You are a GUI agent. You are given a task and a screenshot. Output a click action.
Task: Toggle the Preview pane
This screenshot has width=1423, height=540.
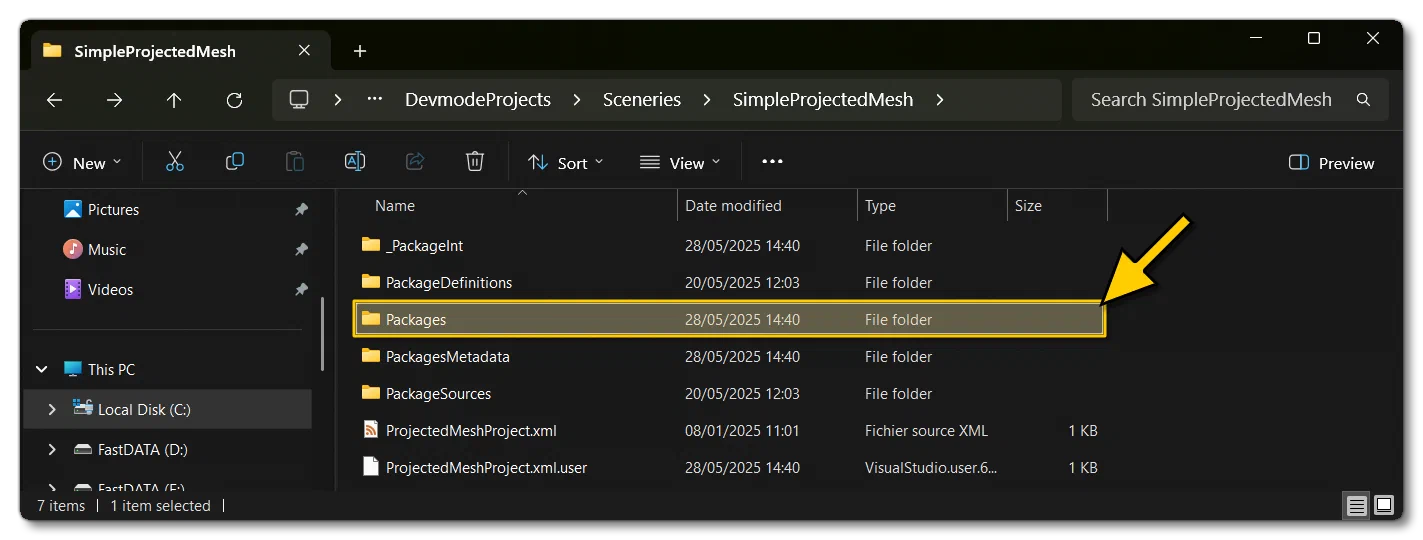1332,163
